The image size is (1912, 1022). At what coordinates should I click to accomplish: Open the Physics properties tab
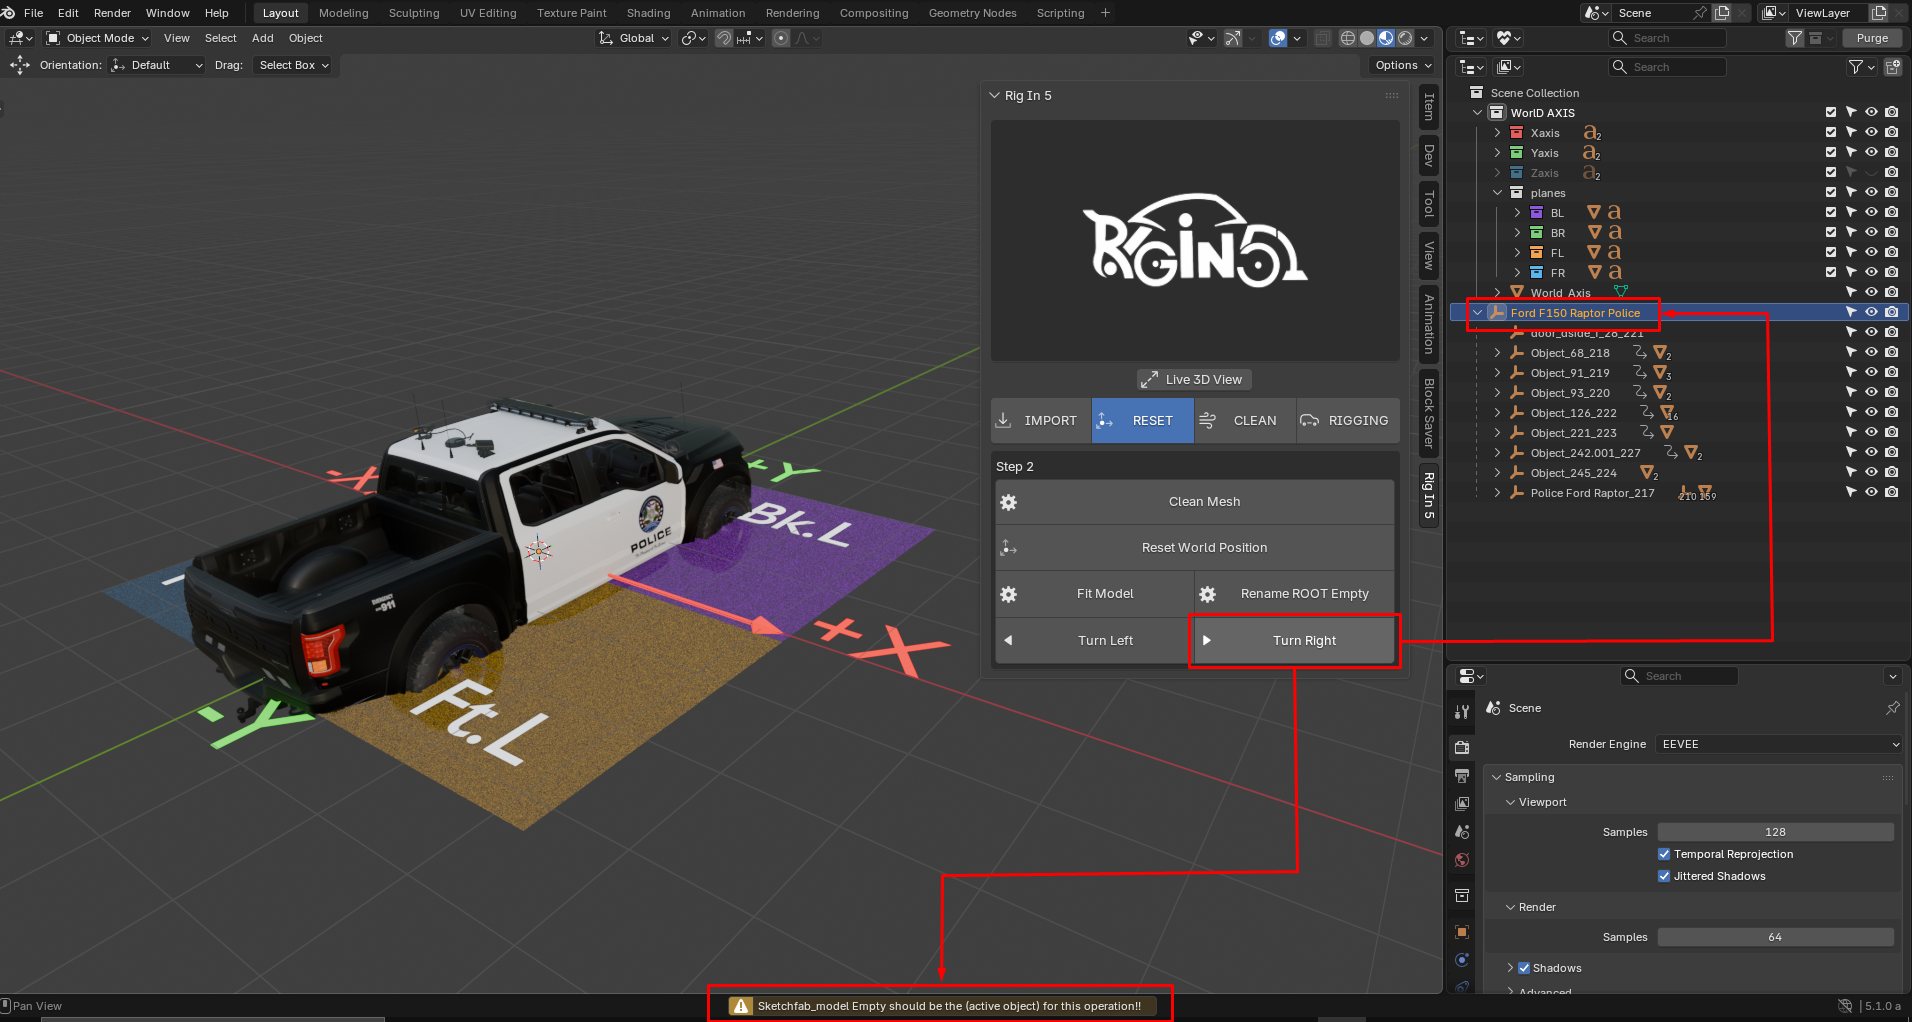click(x=1462, y=960)
